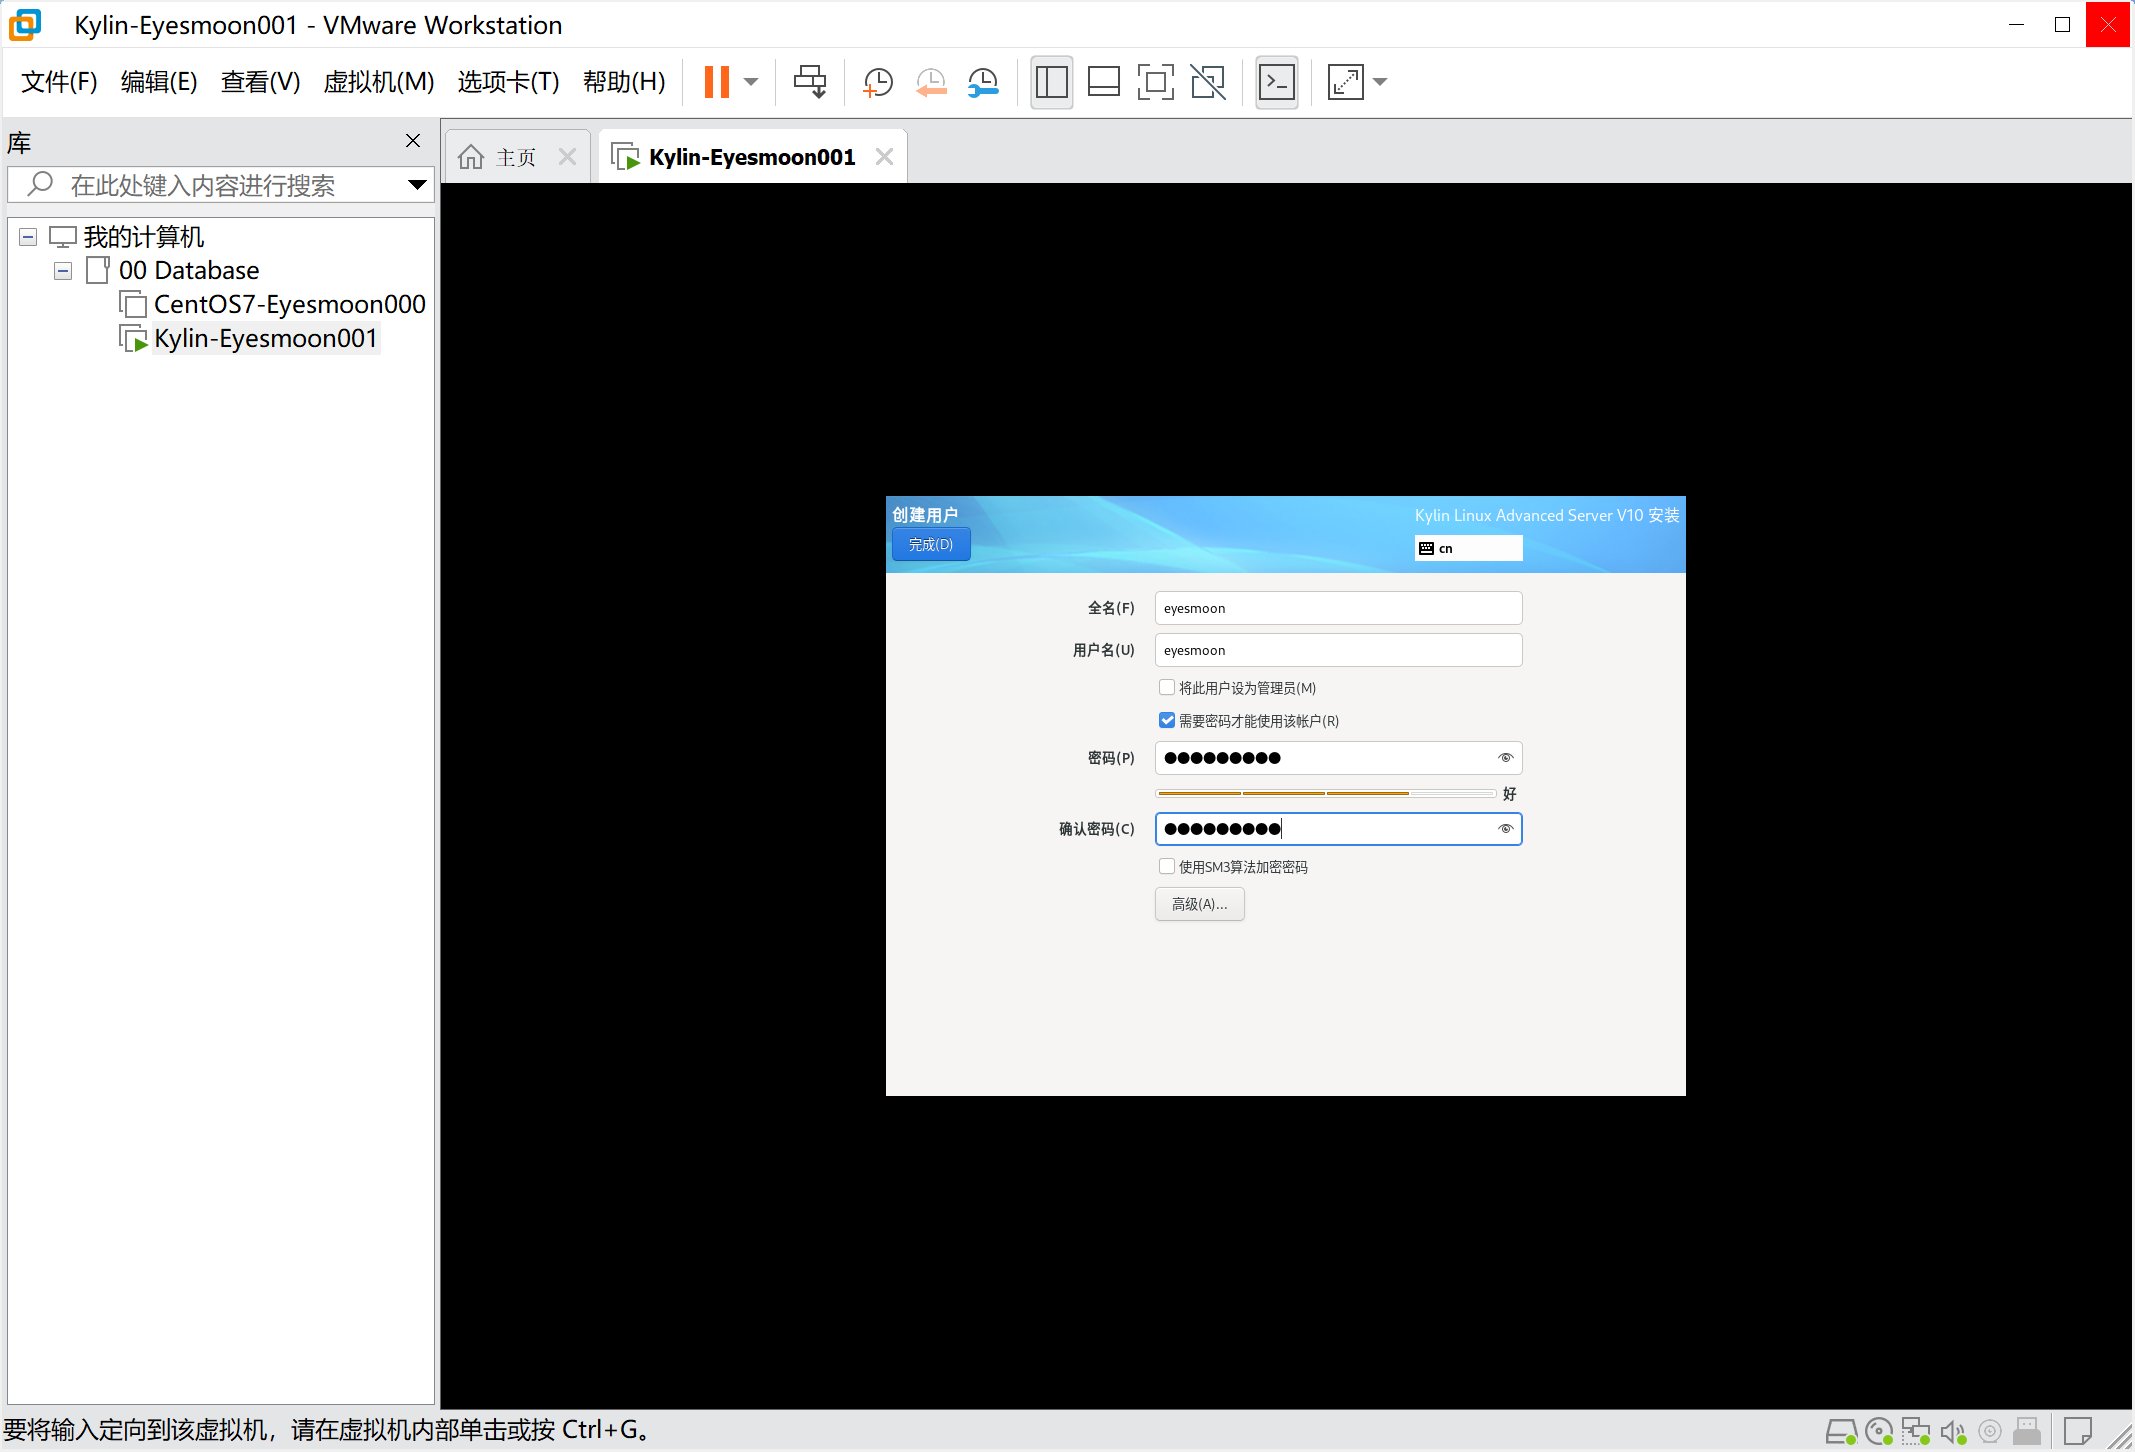The height and width of the screenshot is (1452, 2135).
Task: Click the 全名(F) input field
Action: [x=1338, y=608]
